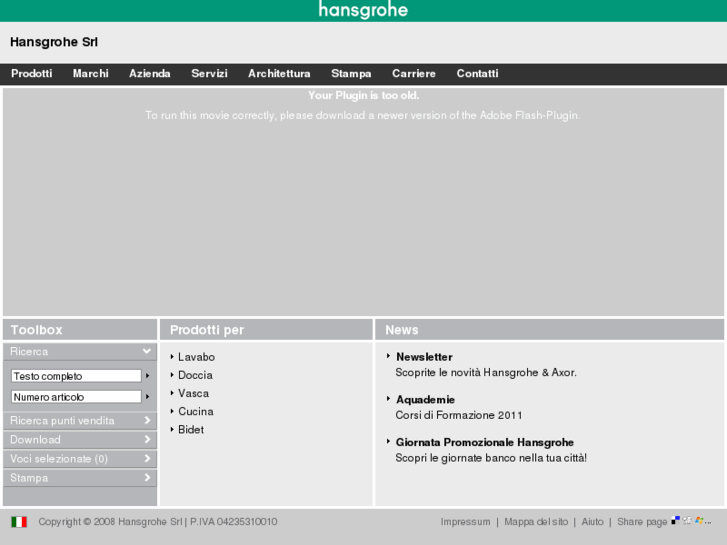Click Hansgrohe Srl title text
The image size is (727, 545).
click(x=54, y=42)
